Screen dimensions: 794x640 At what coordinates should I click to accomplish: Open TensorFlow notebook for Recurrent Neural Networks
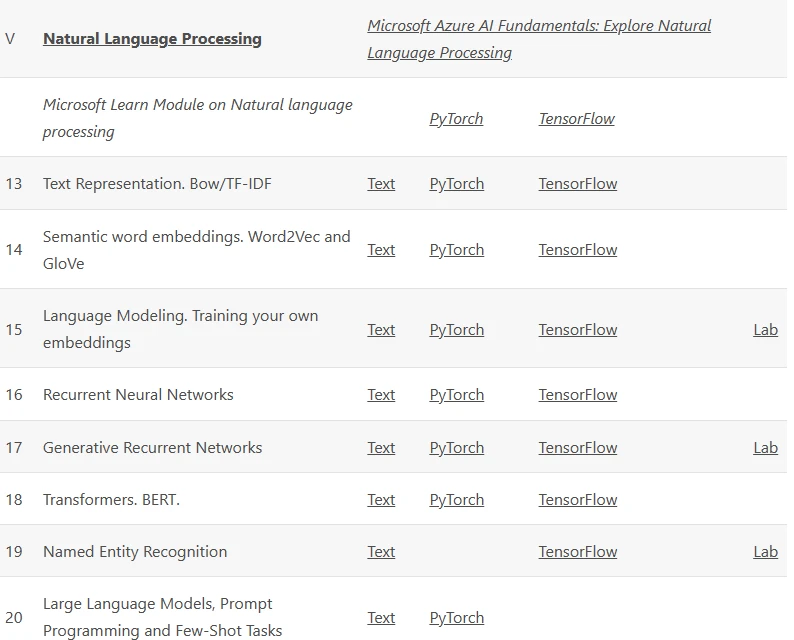[578, 394]
